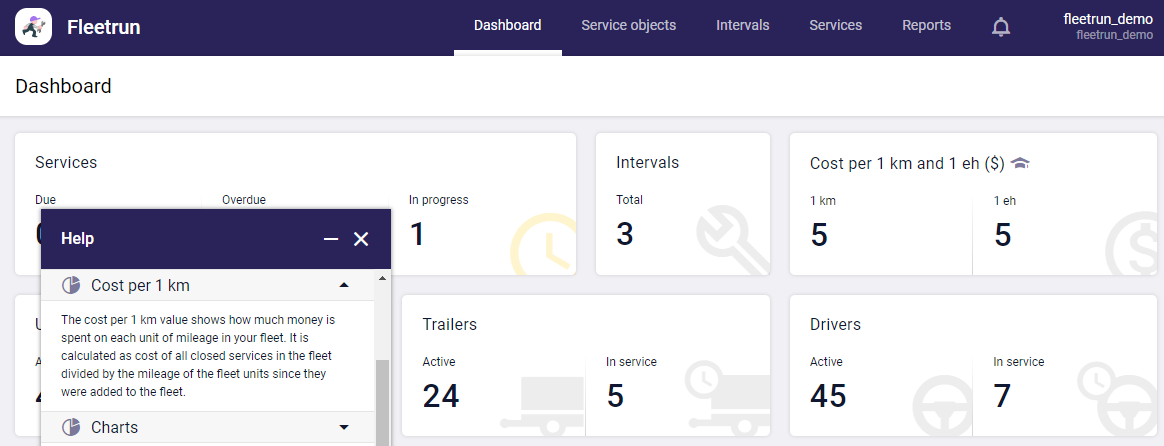Click the pie chart icon beside Charts
Screen dimensions: 1164x446
coord(71,427)
